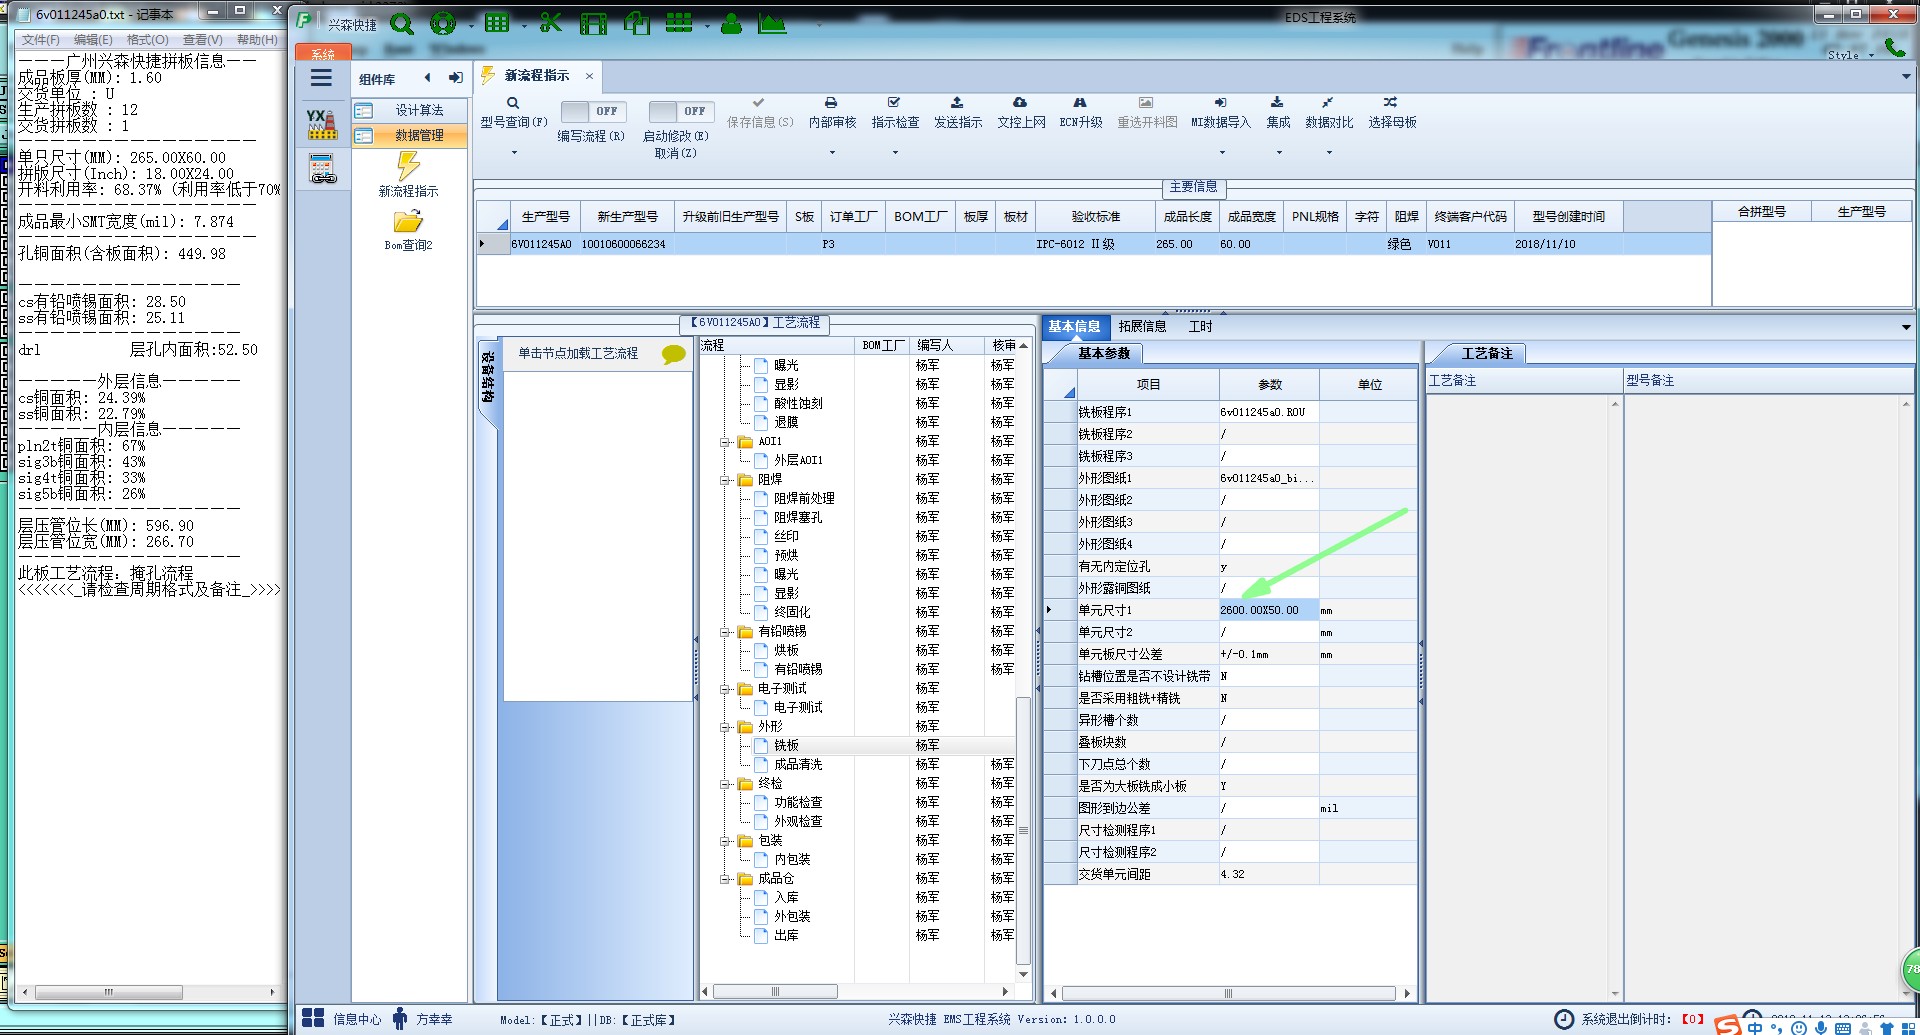
Task: Close the 新流程指示 tab
Action: point(589,76)
